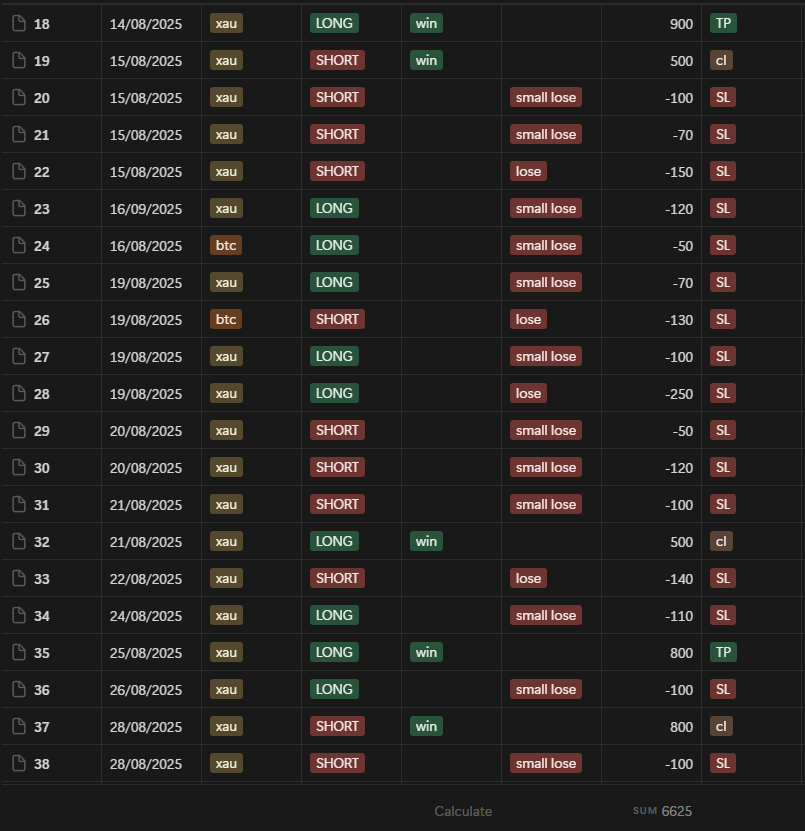Click the TP tag in row 18
The image size is (805, 831).
pyautogui.click(x=722, y=23)
